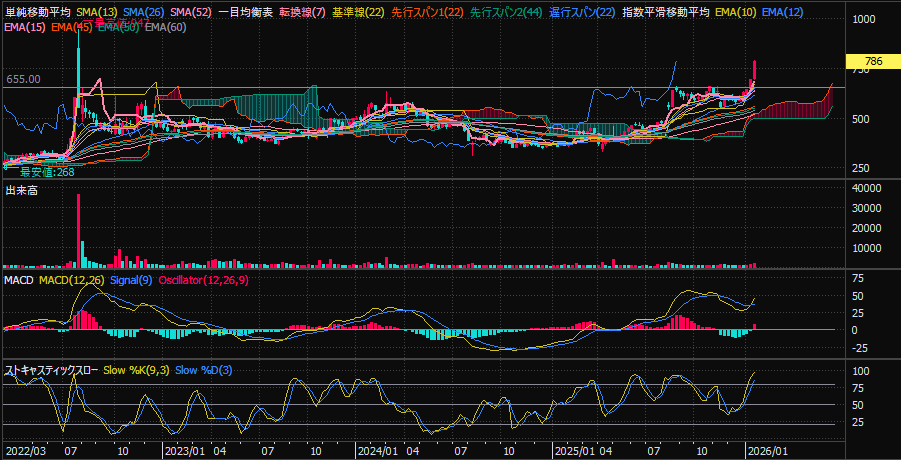Viewport: 901px width, 460px height.
Task: Select the 遅行スパン(22) label
Action: [580, 12]
